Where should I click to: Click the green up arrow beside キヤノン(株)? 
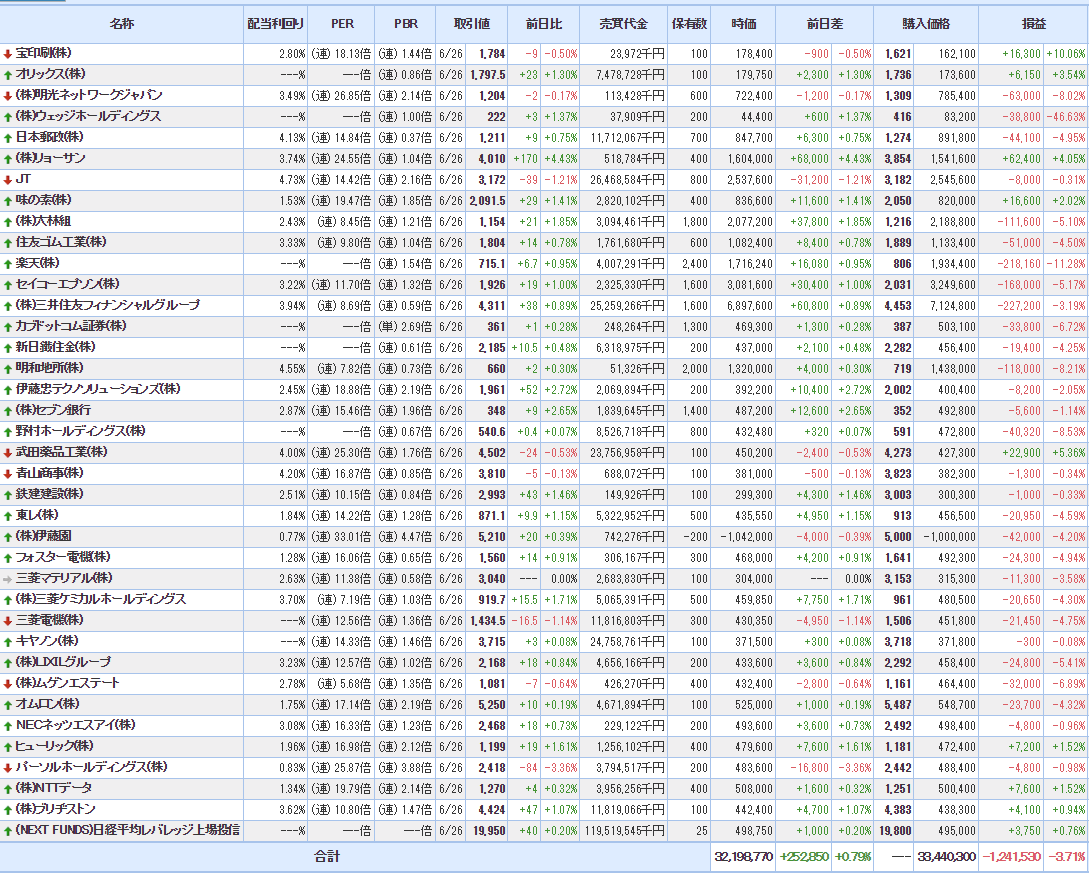[x=8, y=641]
